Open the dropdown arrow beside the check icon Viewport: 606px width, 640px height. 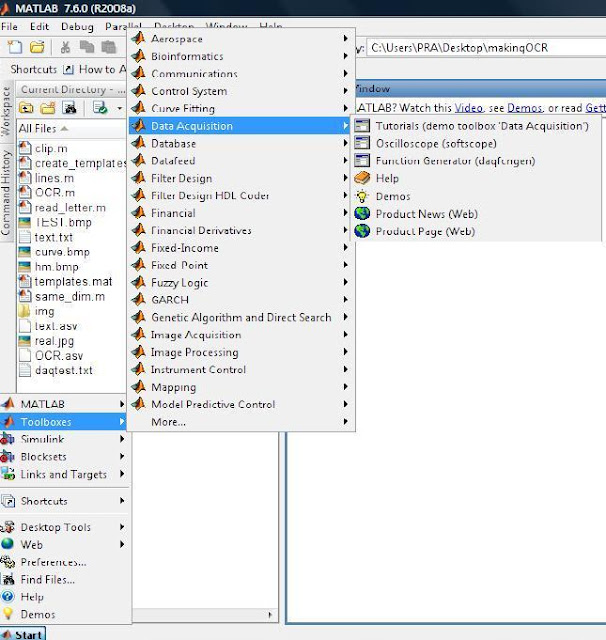click(120, 108)
